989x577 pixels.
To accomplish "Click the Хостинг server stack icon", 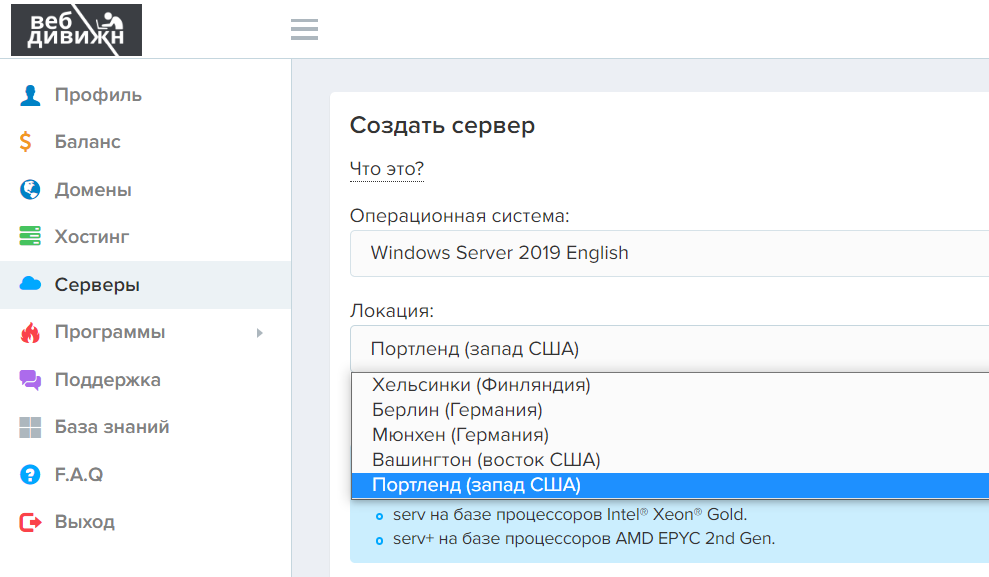I will pos(30,237).
